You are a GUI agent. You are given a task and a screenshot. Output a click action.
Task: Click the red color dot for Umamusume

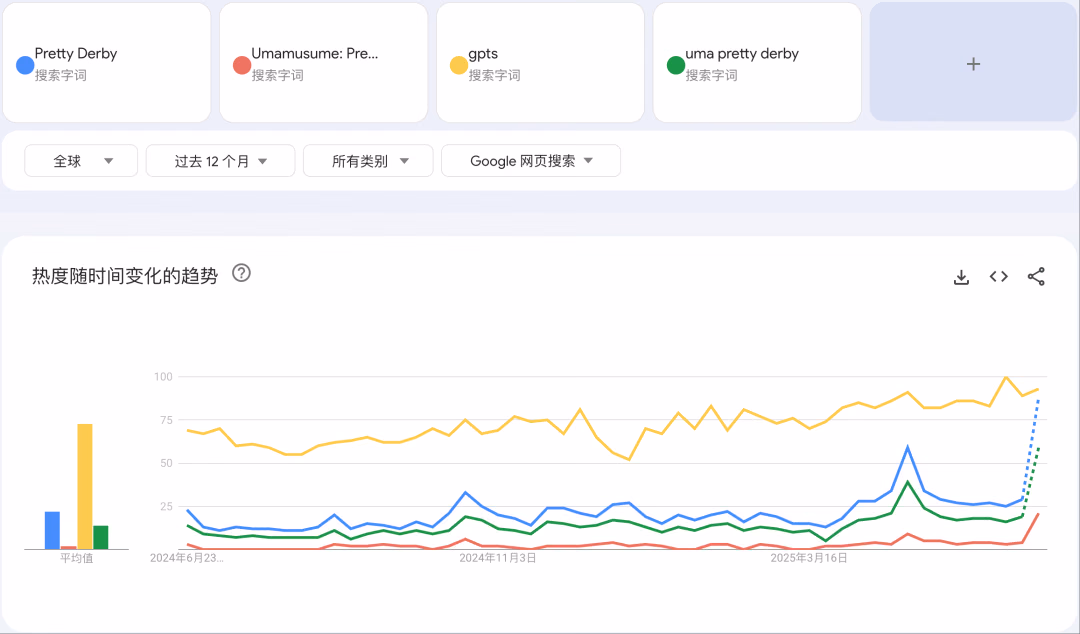[x=242, y=65]
